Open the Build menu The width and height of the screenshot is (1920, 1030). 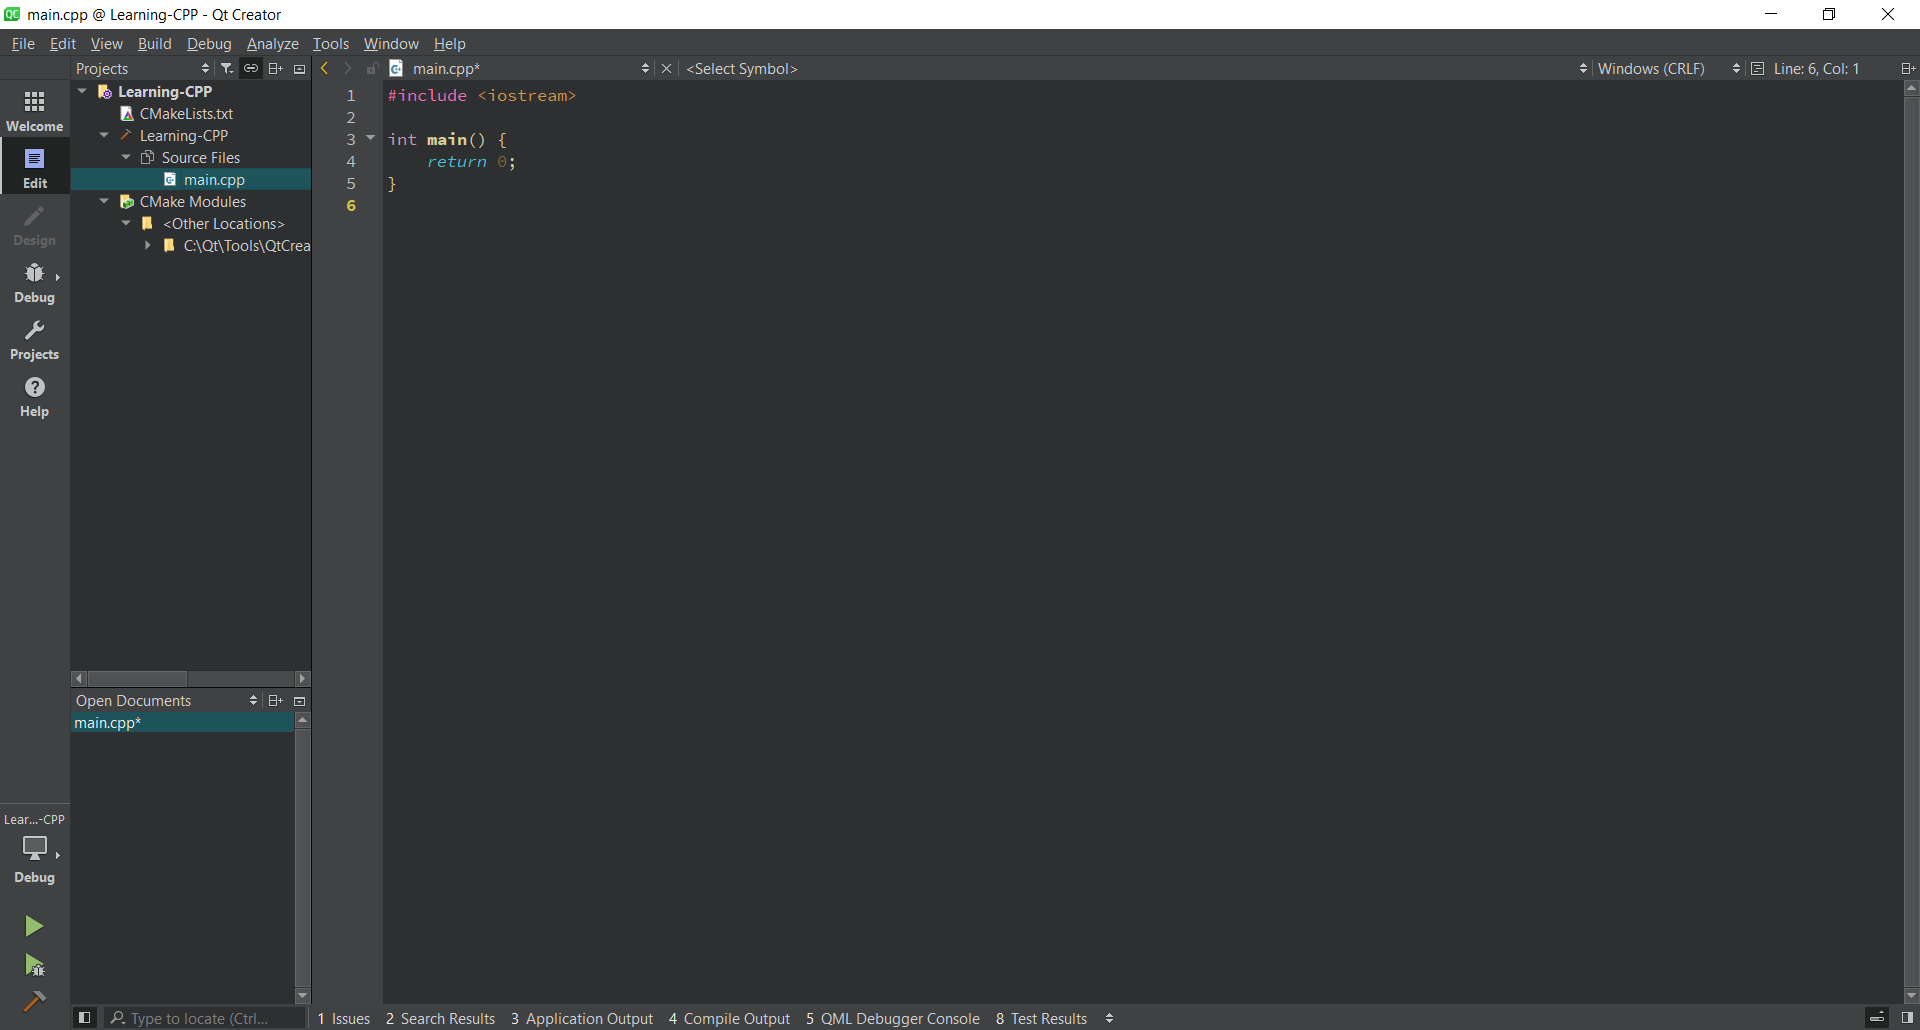click(x=155, y=43)
